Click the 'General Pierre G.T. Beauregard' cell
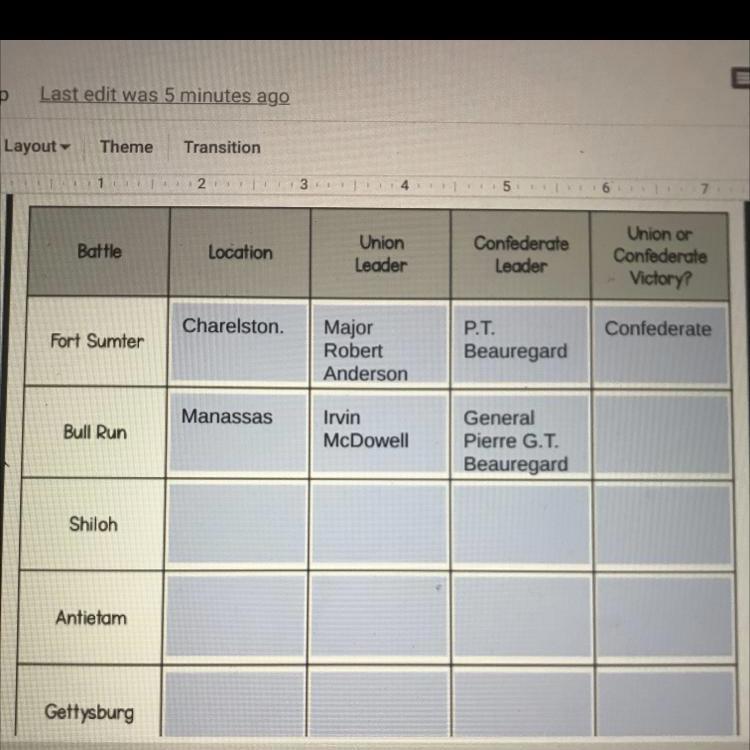Viewport: 750px width, 750px height. coord(521,435)
